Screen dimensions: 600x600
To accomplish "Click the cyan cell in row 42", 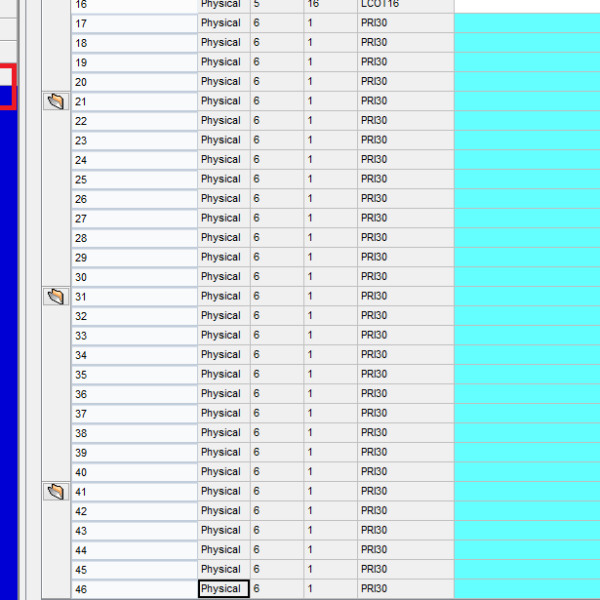I will (526, 511).
